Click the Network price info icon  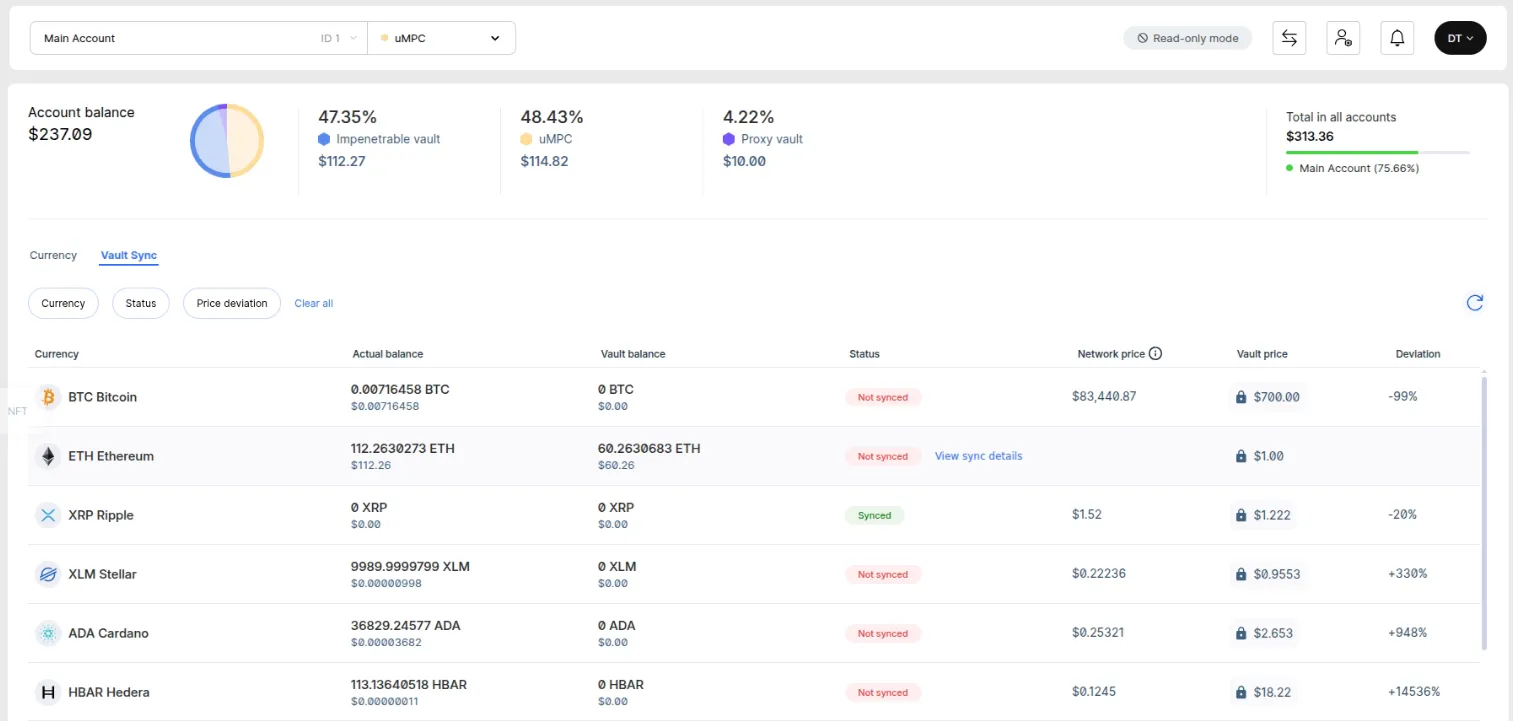pos(1155,354)
